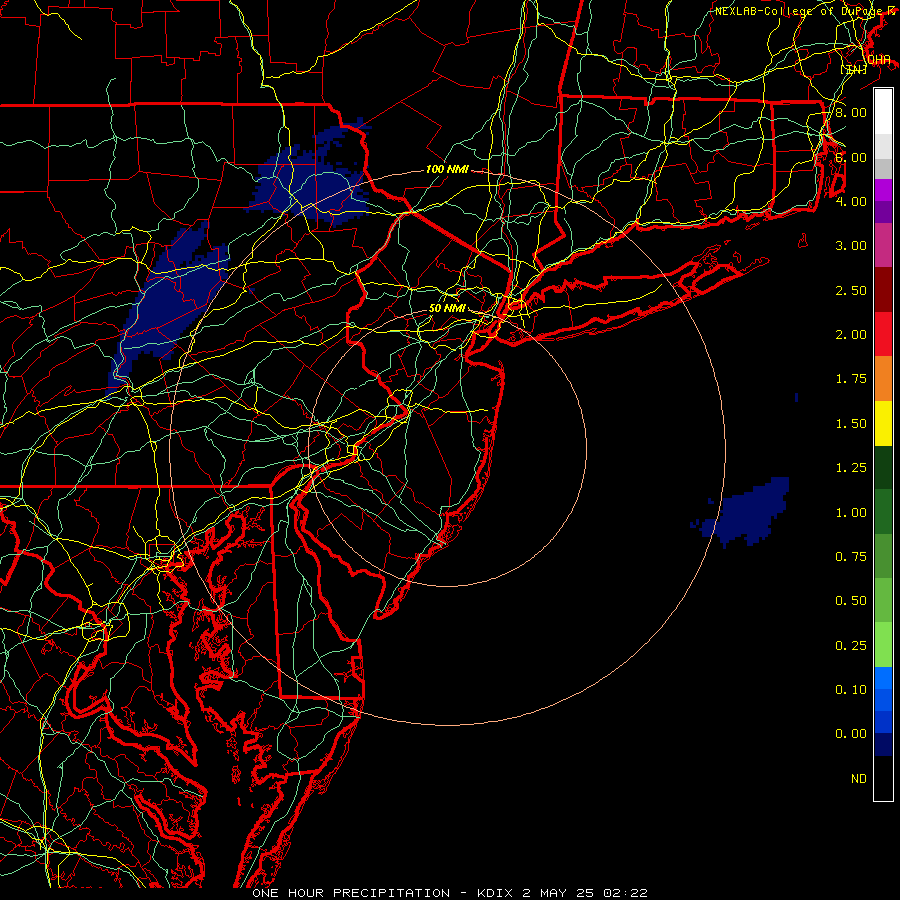The image size is (900, 900).
Task: Click the "6.00" legend label
Action: click(851, 157)
